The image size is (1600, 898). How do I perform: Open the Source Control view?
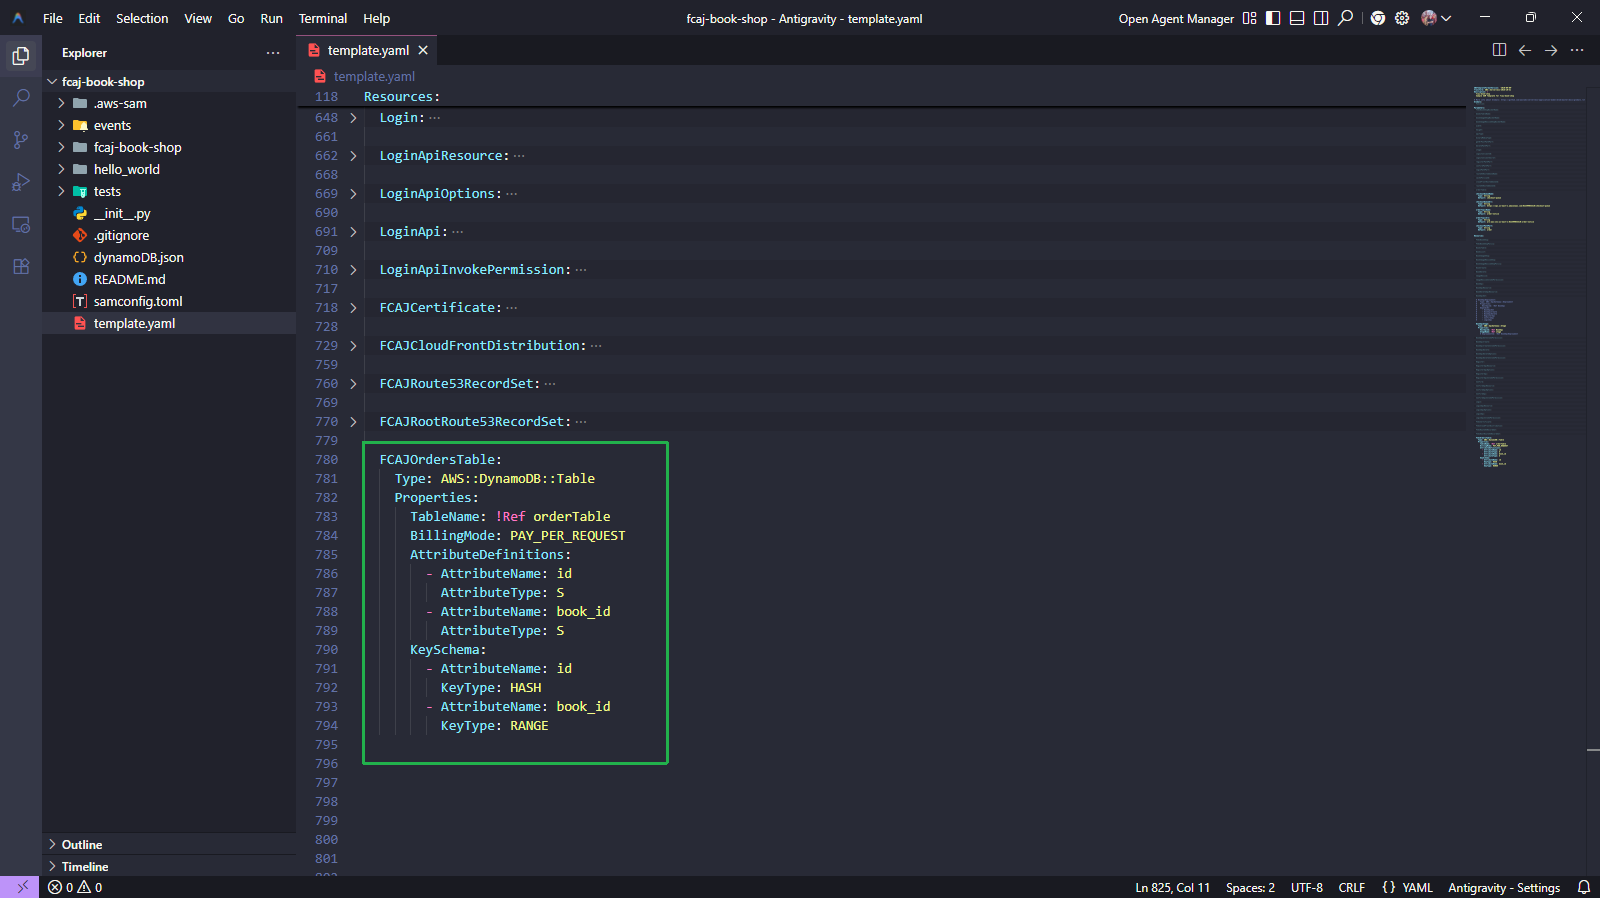click(x=21, y=140)
